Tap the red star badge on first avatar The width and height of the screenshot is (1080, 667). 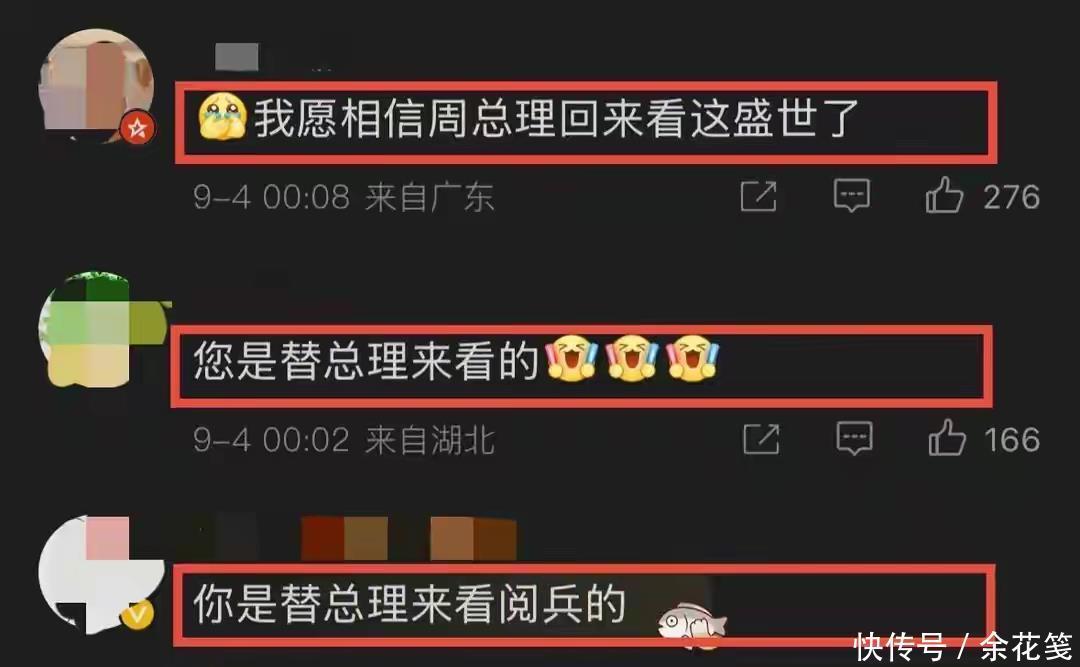pyautogui.click(x=137, y=128)
